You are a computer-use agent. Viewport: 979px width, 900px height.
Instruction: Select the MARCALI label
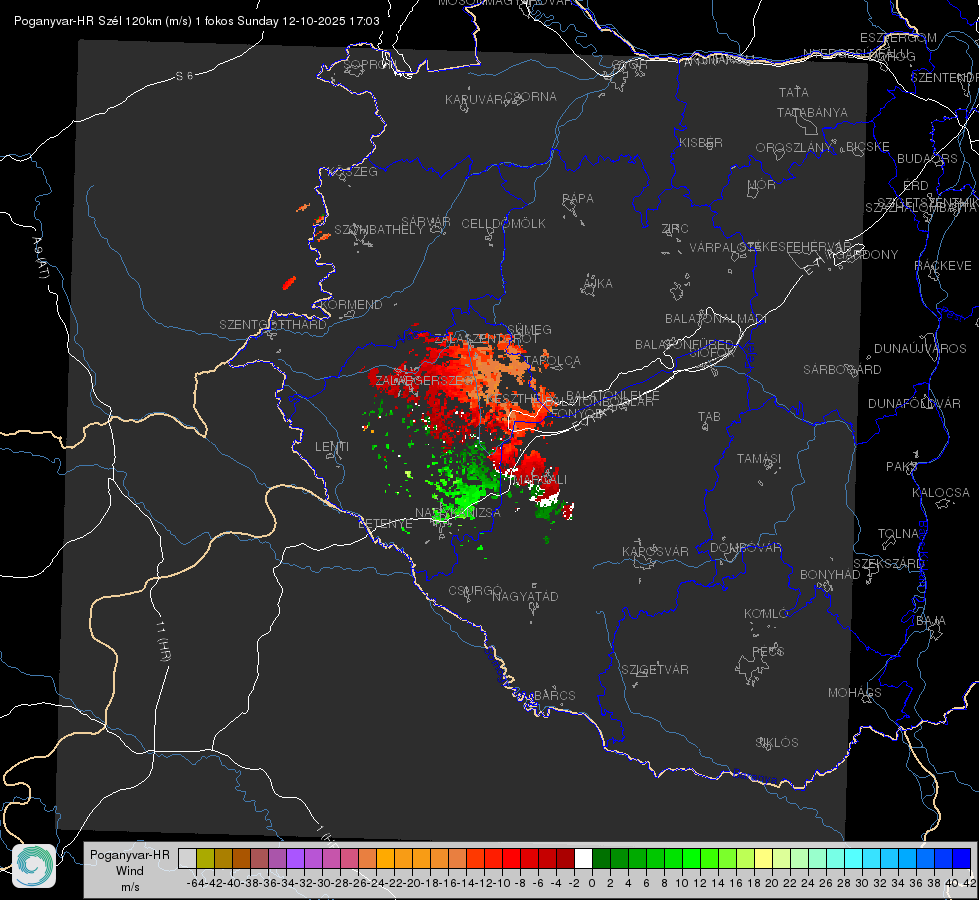tap(540, 479)
